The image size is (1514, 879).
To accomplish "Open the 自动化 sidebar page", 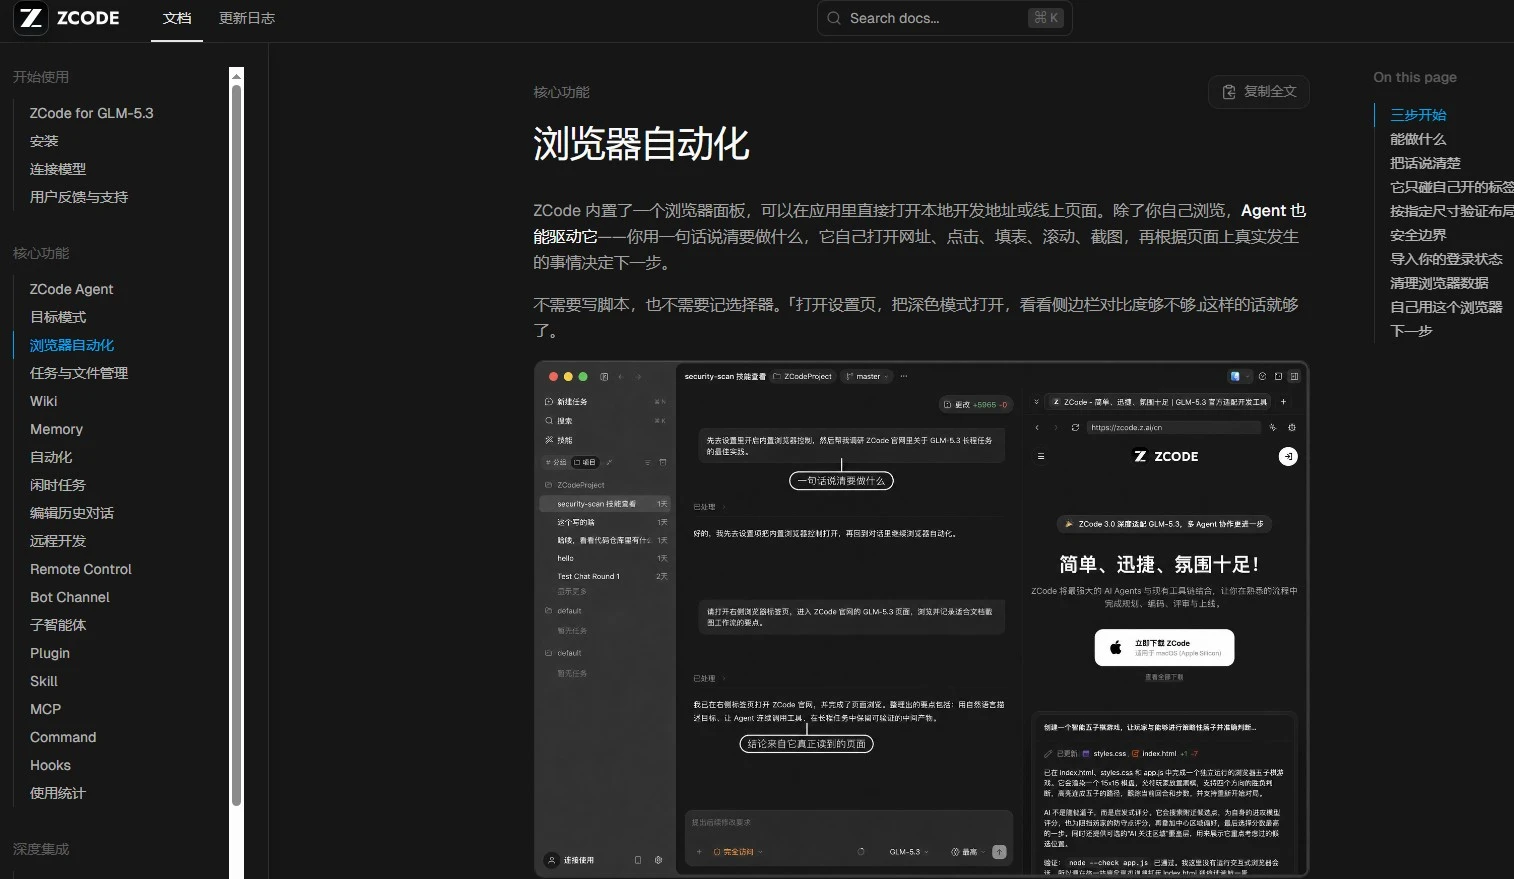I will [51, 457].
